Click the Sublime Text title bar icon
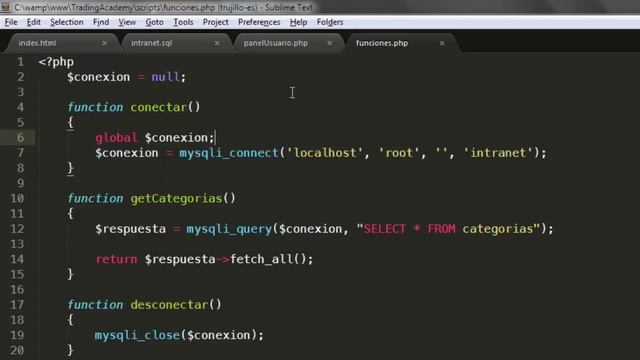 pos(5,7)
